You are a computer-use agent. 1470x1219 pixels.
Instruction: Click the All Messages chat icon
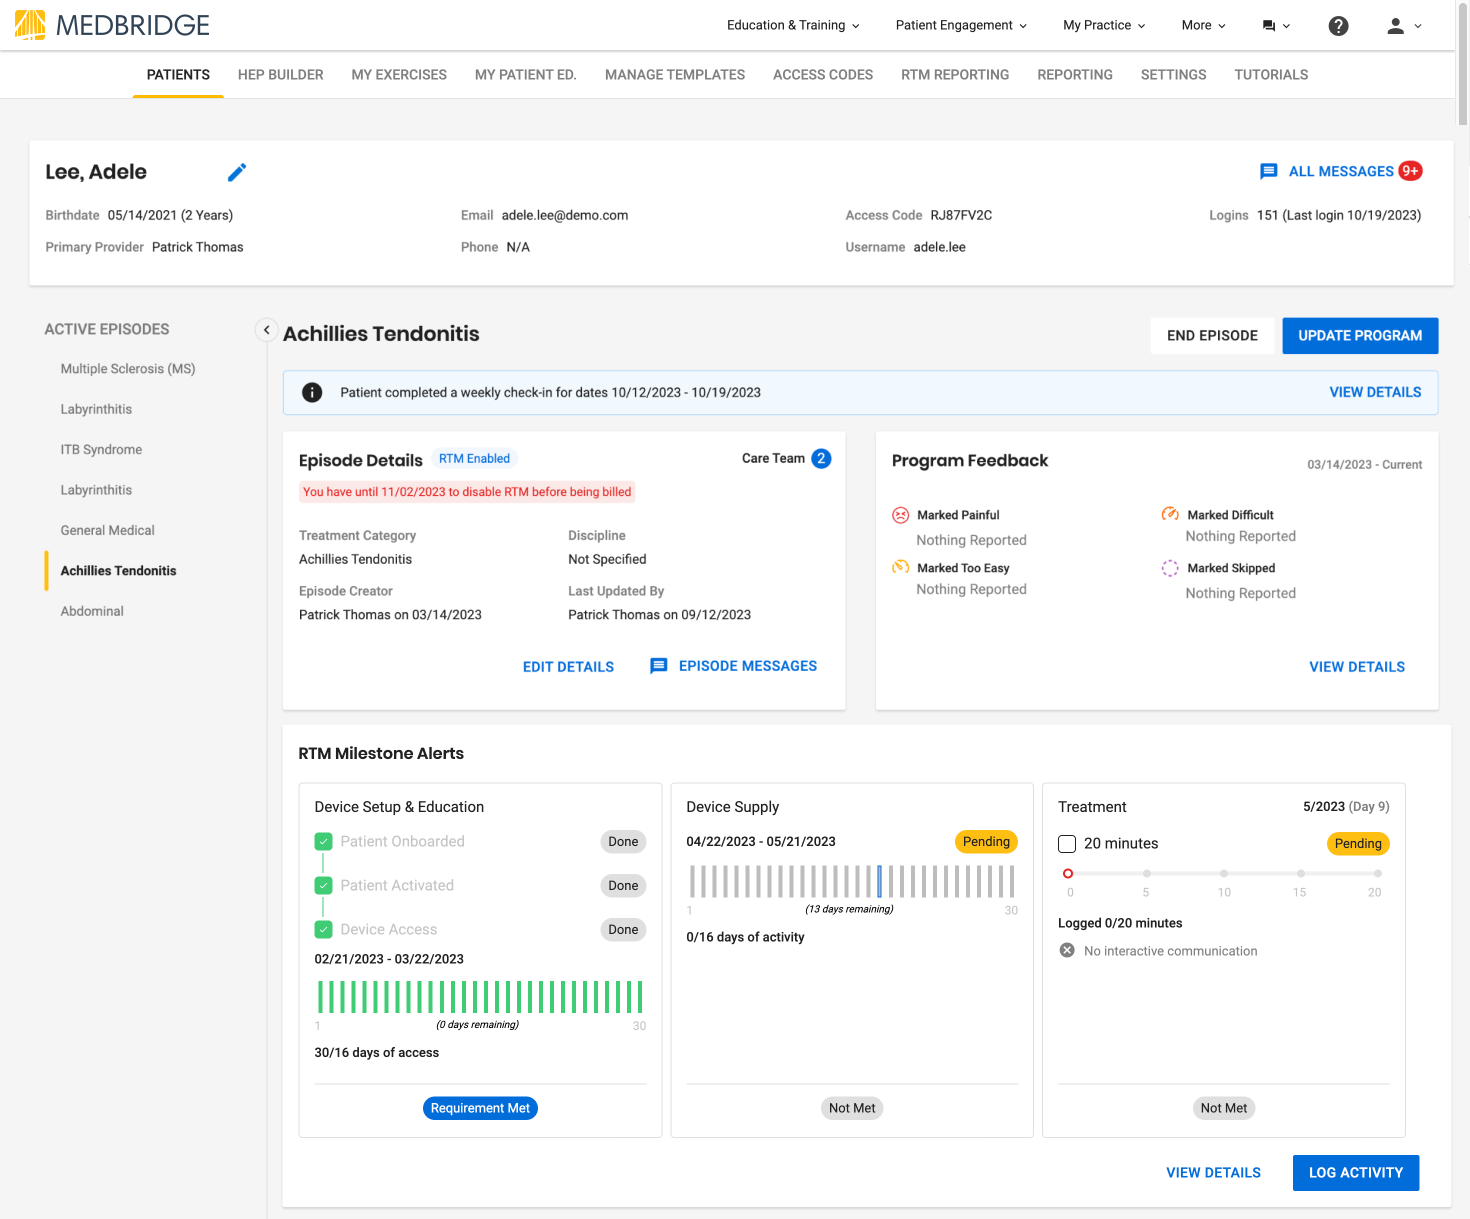(x=1268, y=171)
